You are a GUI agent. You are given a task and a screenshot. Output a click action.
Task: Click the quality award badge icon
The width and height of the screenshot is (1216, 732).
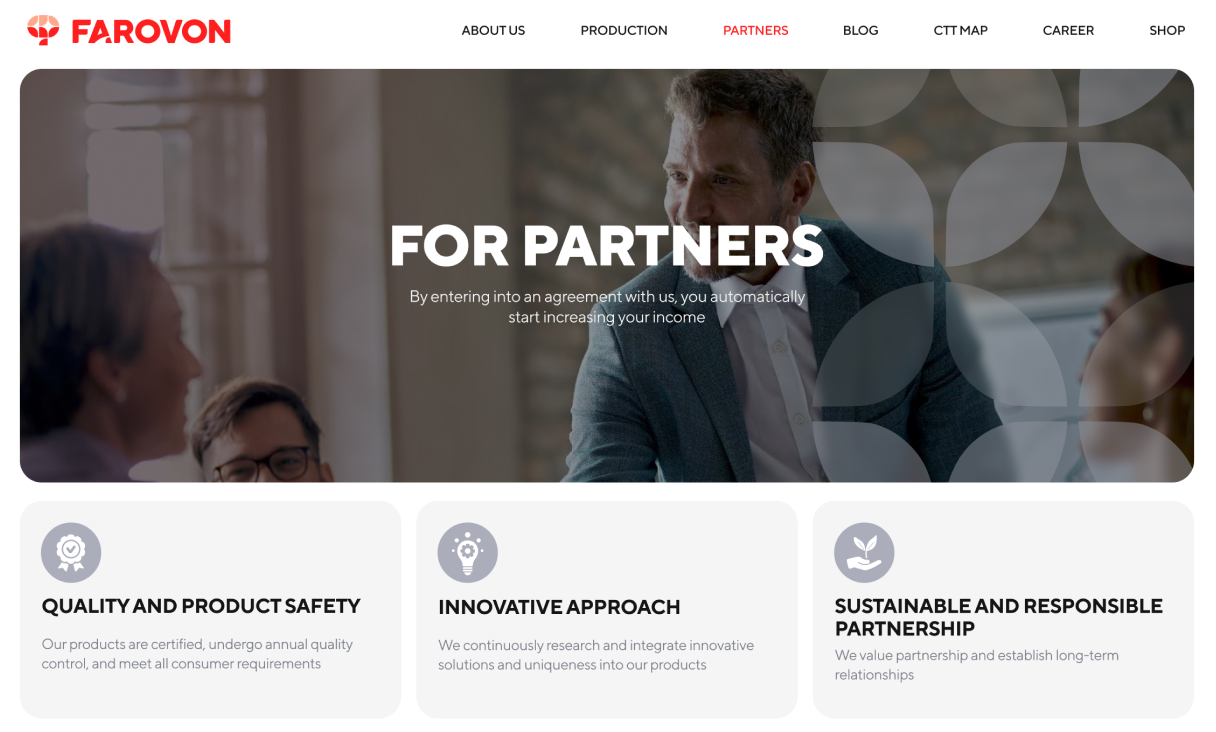(71, 552)
